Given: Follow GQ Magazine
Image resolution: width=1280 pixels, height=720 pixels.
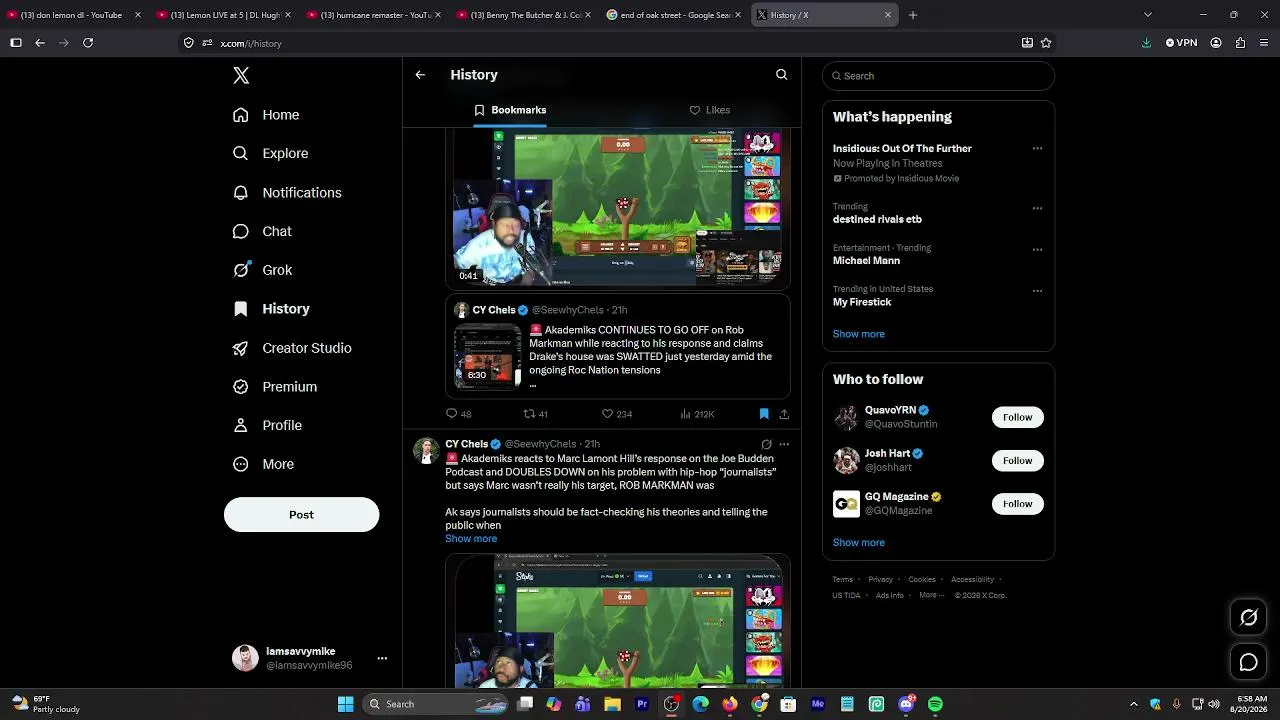Looking at the screenshot, I should pos(1017,503).
